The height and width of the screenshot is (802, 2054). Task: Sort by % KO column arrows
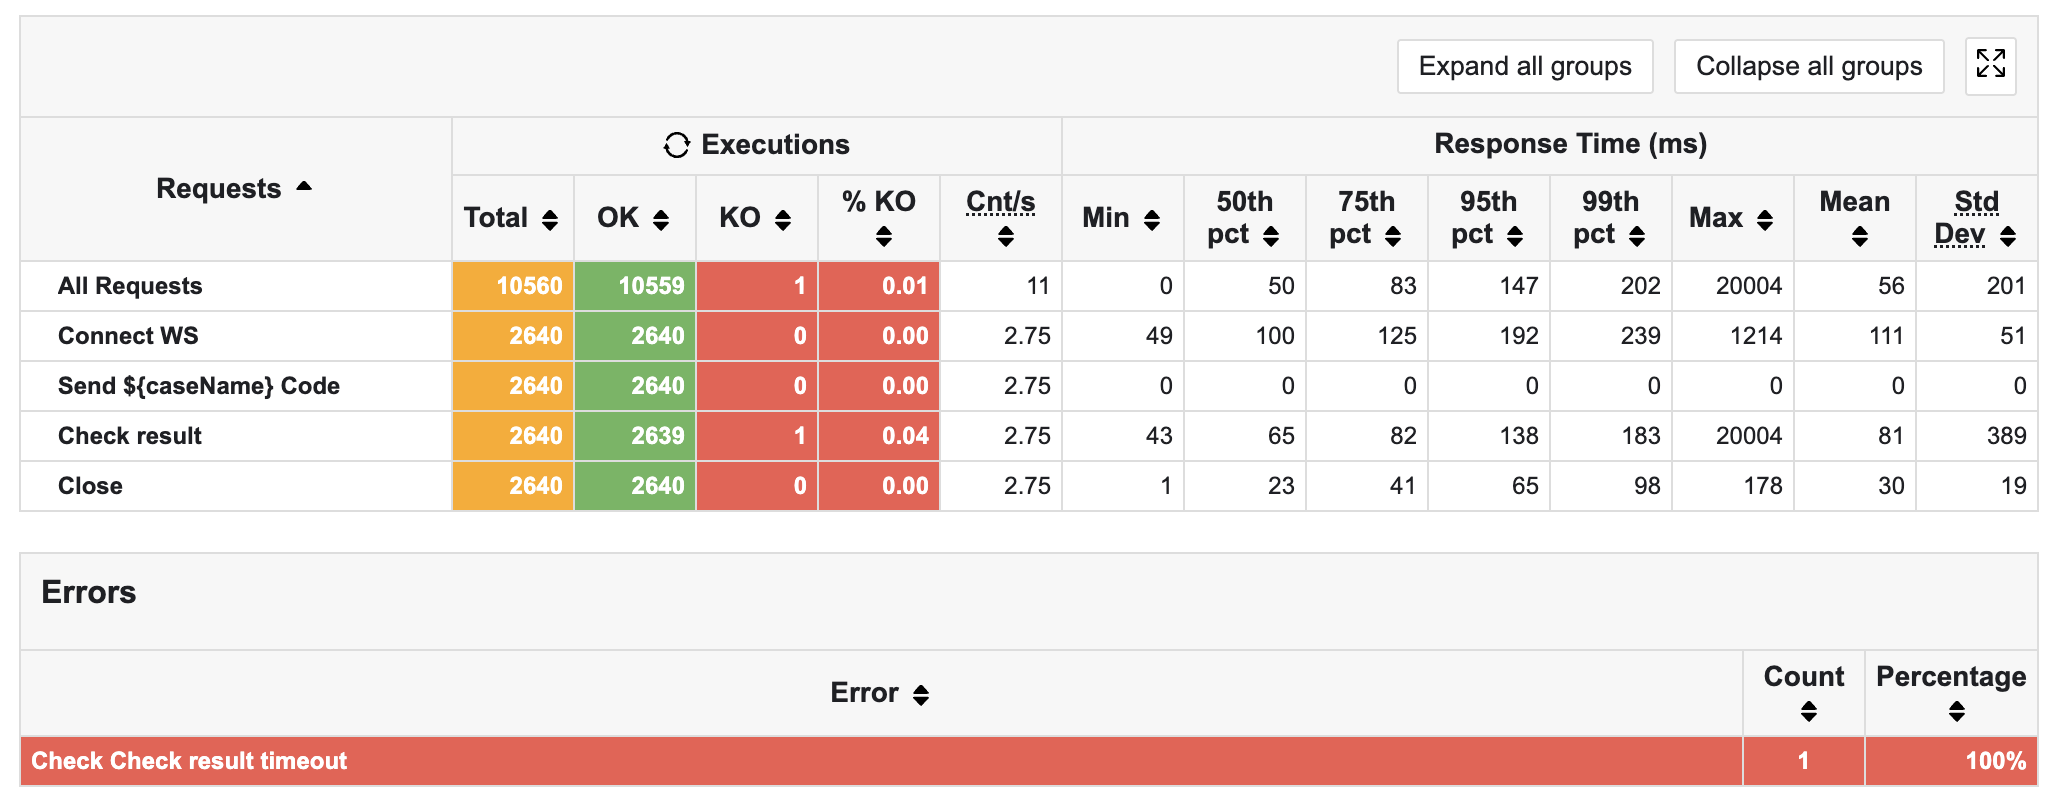(883, 237)
